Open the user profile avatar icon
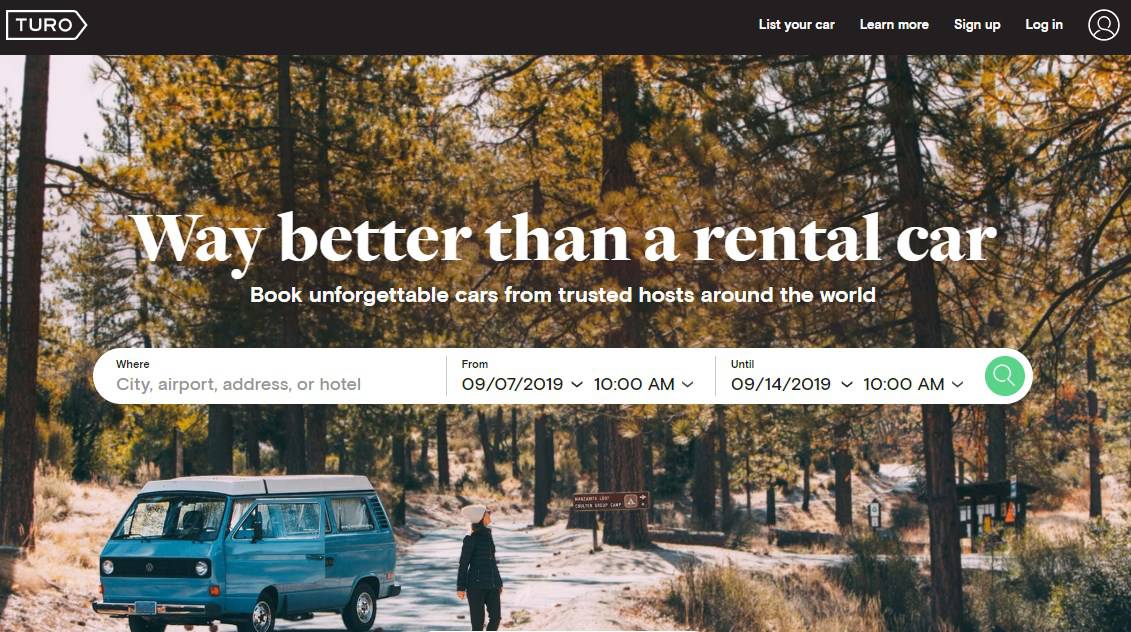The width and height of the screenshot is (1131, 632). pyautogui.click(x=1103, y=25)
